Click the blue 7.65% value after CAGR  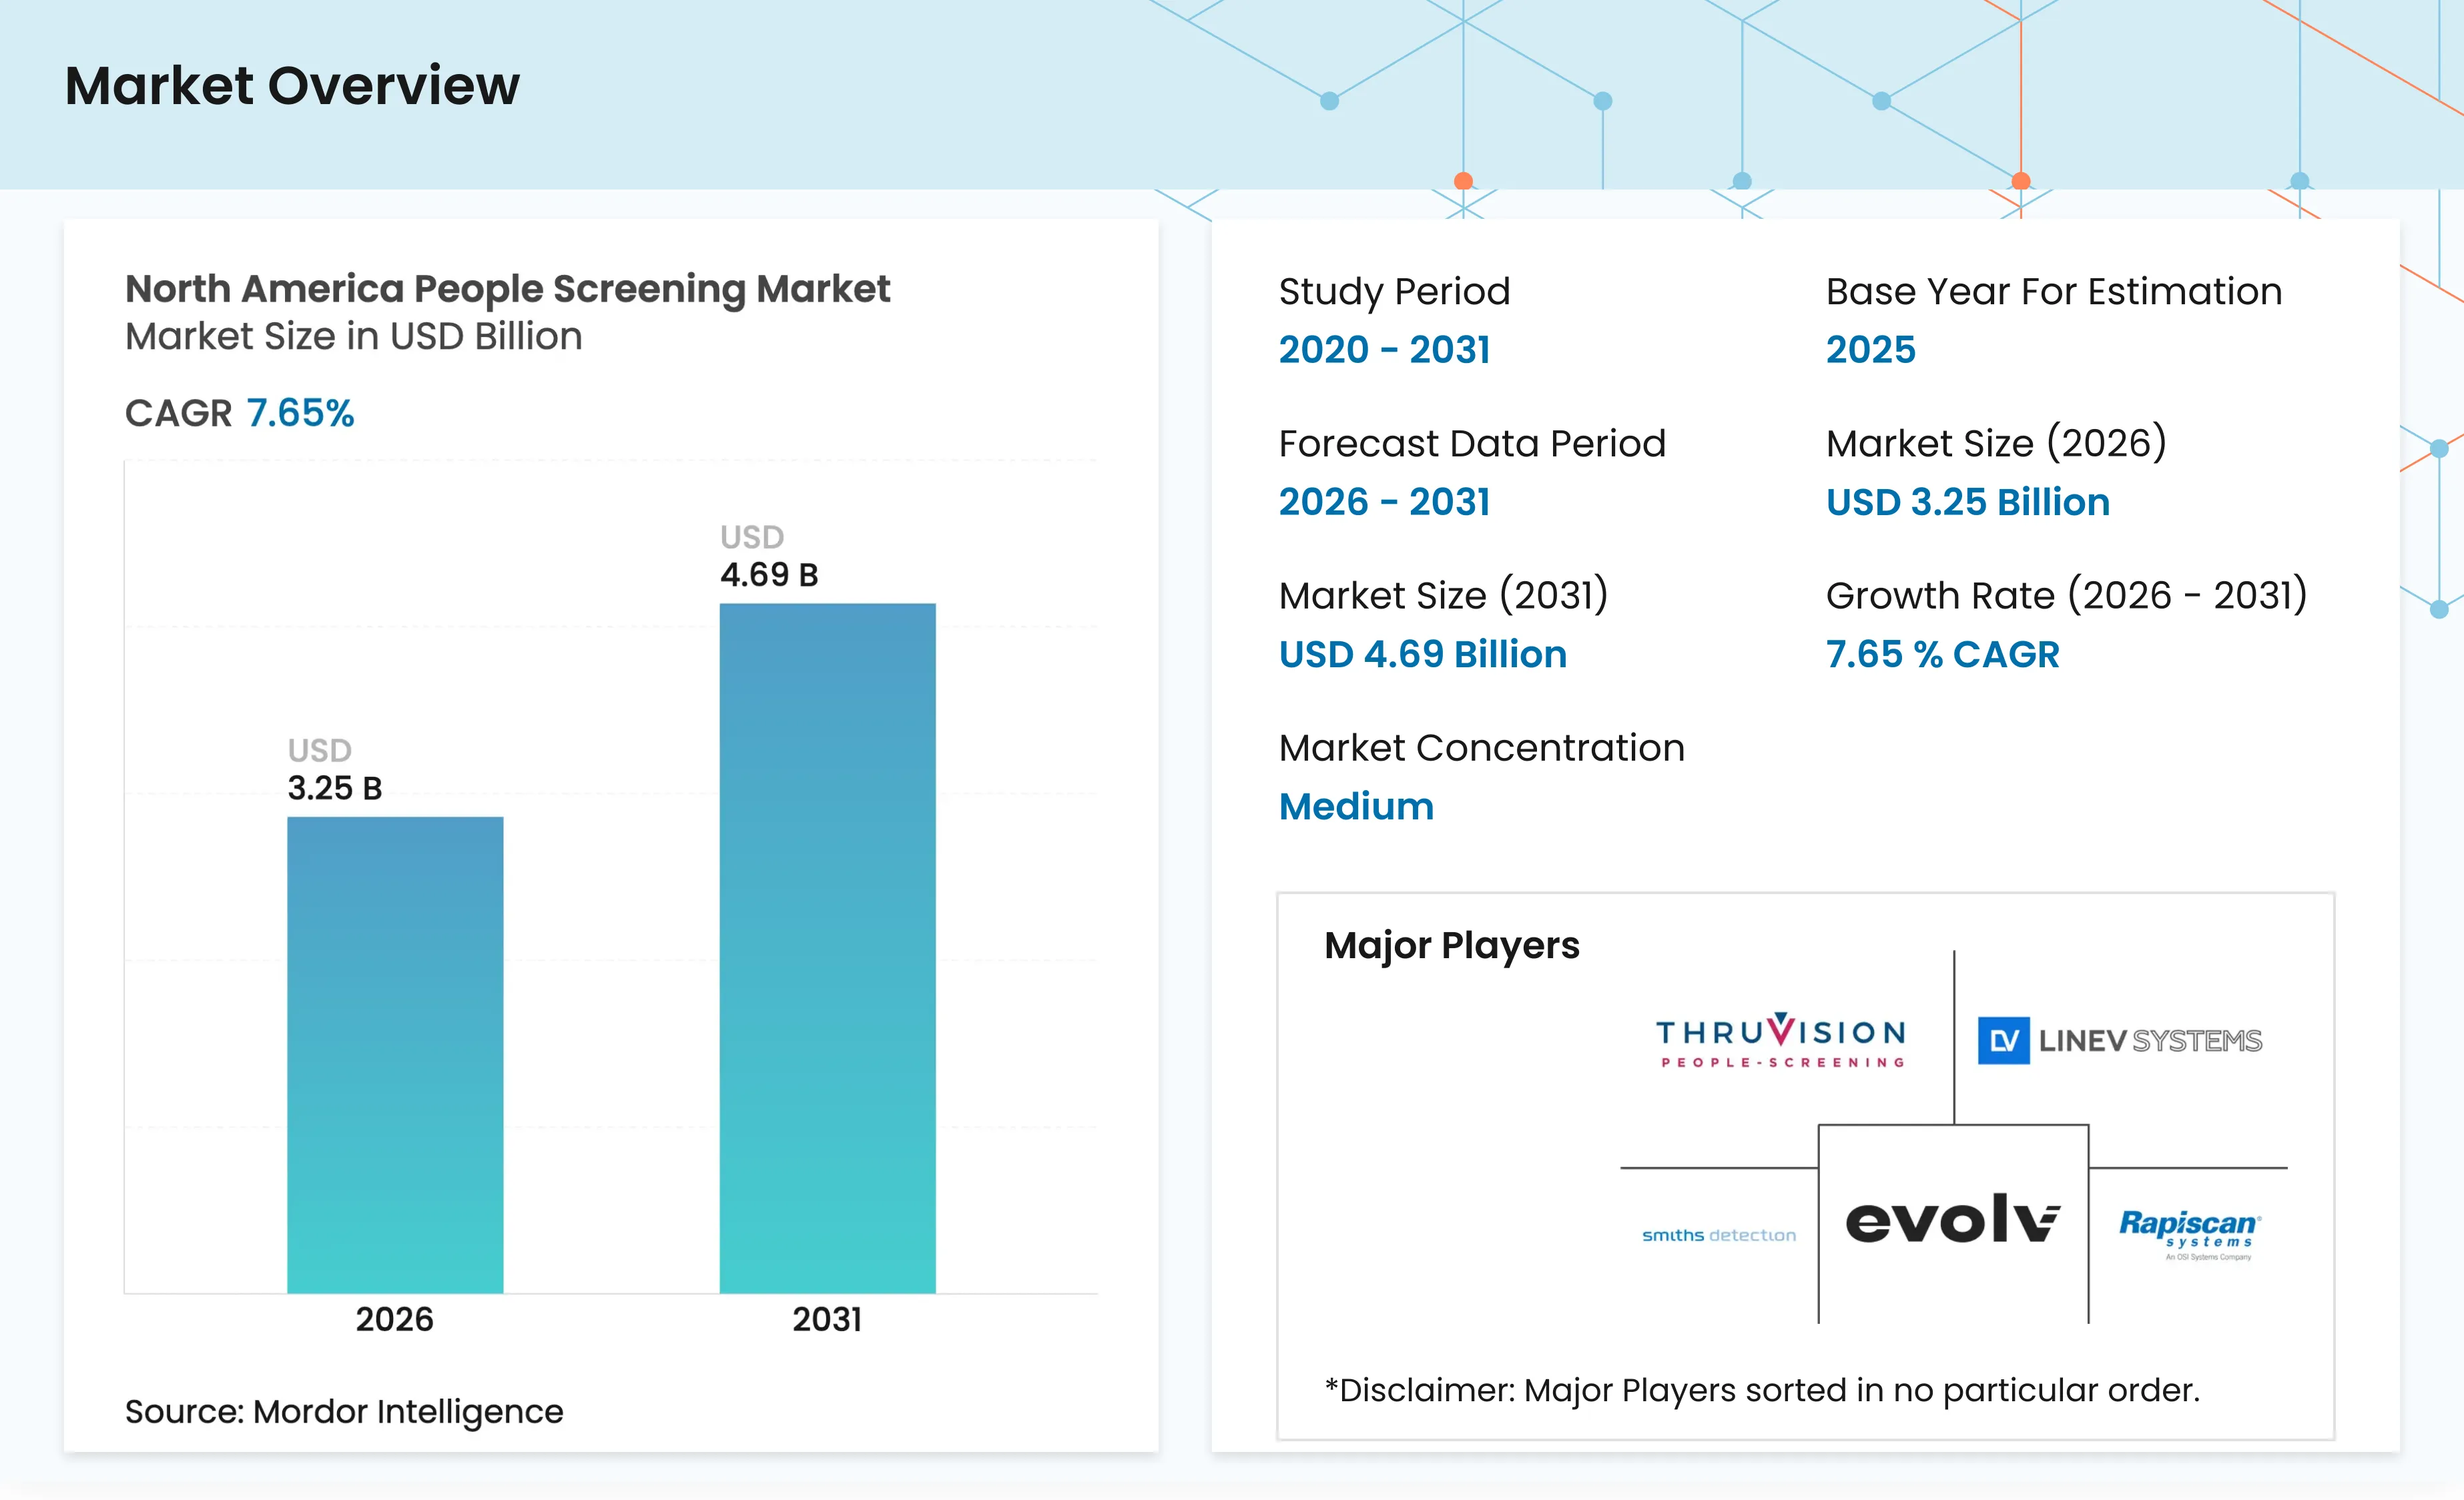(300, 413)
